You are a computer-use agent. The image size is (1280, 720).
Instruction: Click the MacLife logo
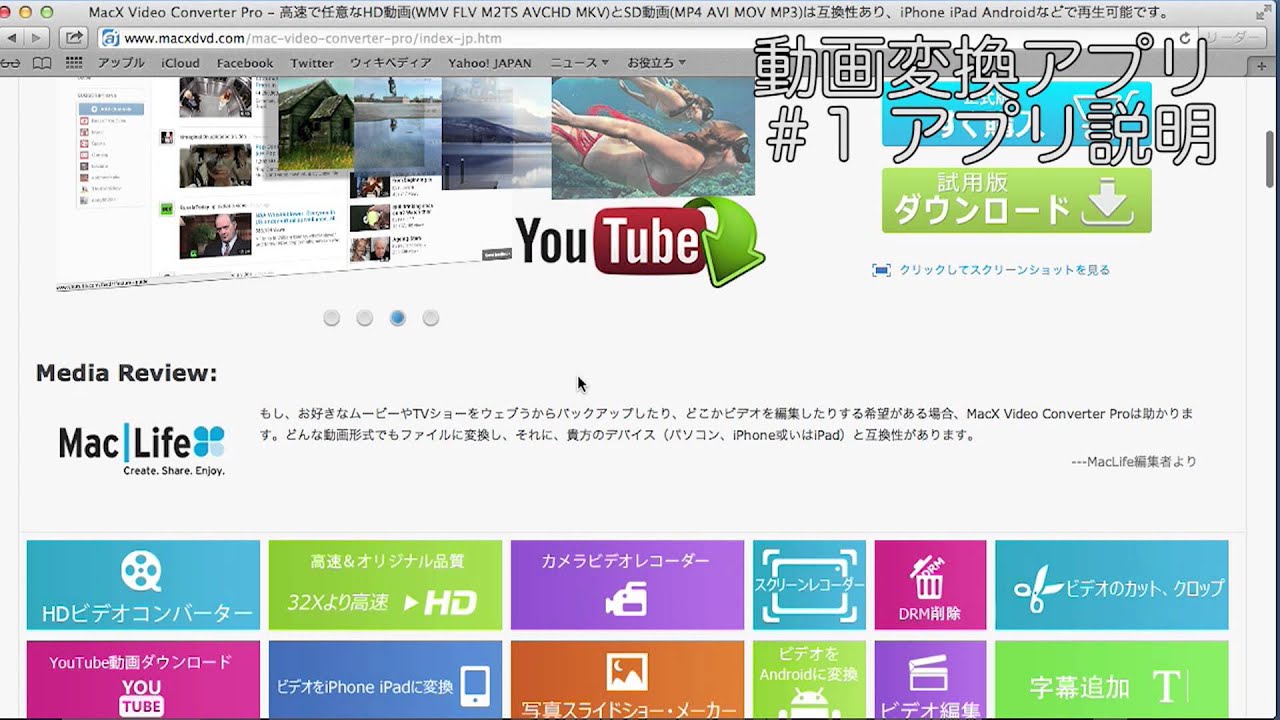coord(141,448)
